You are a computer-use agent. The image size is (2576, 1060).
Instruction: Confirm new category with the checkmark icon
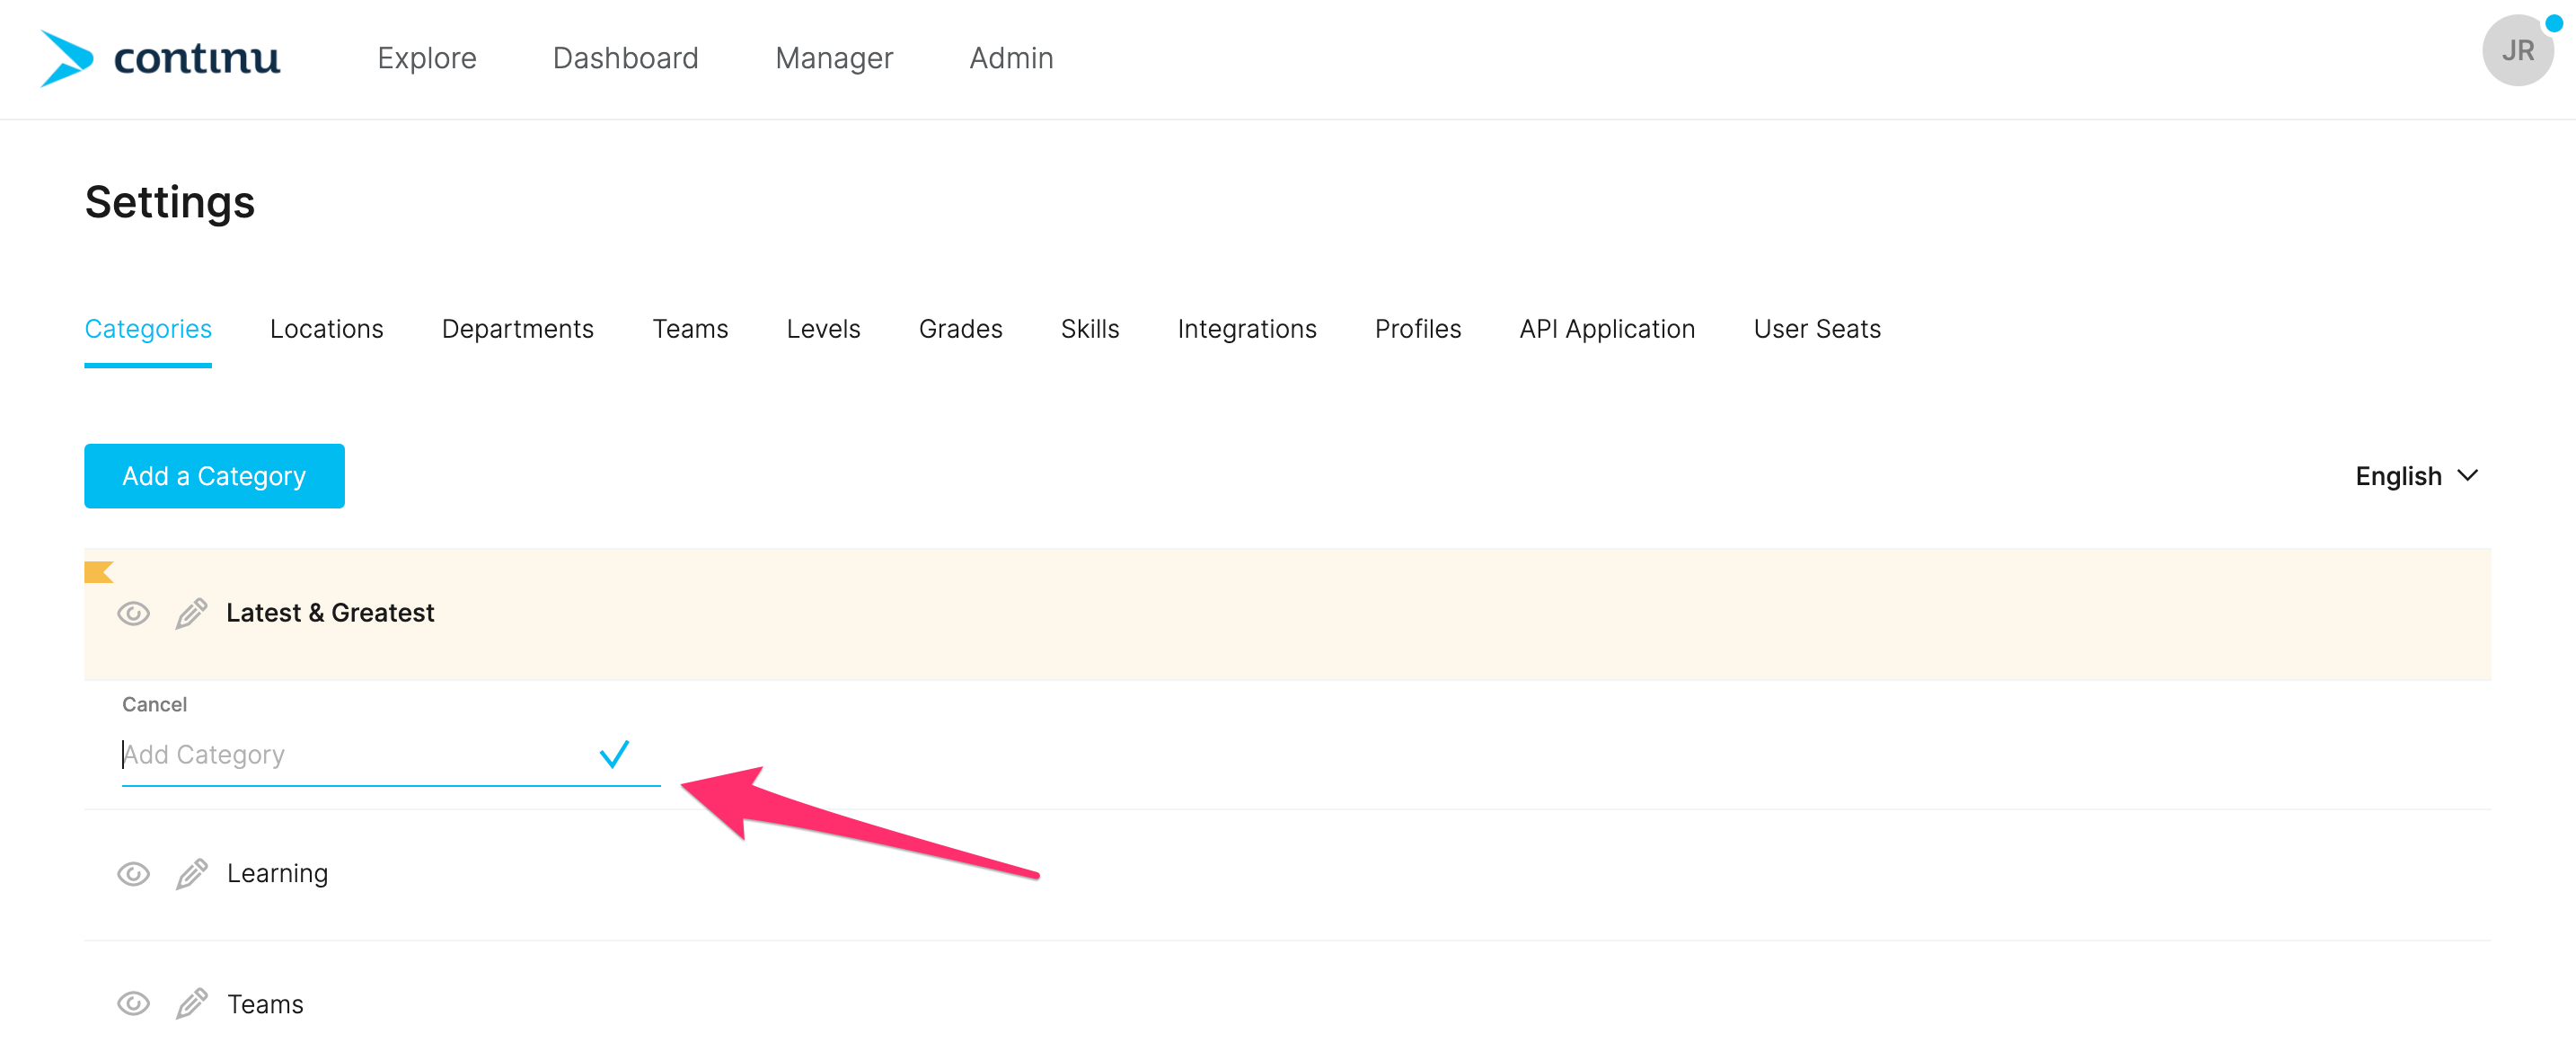tap(614, 754)
